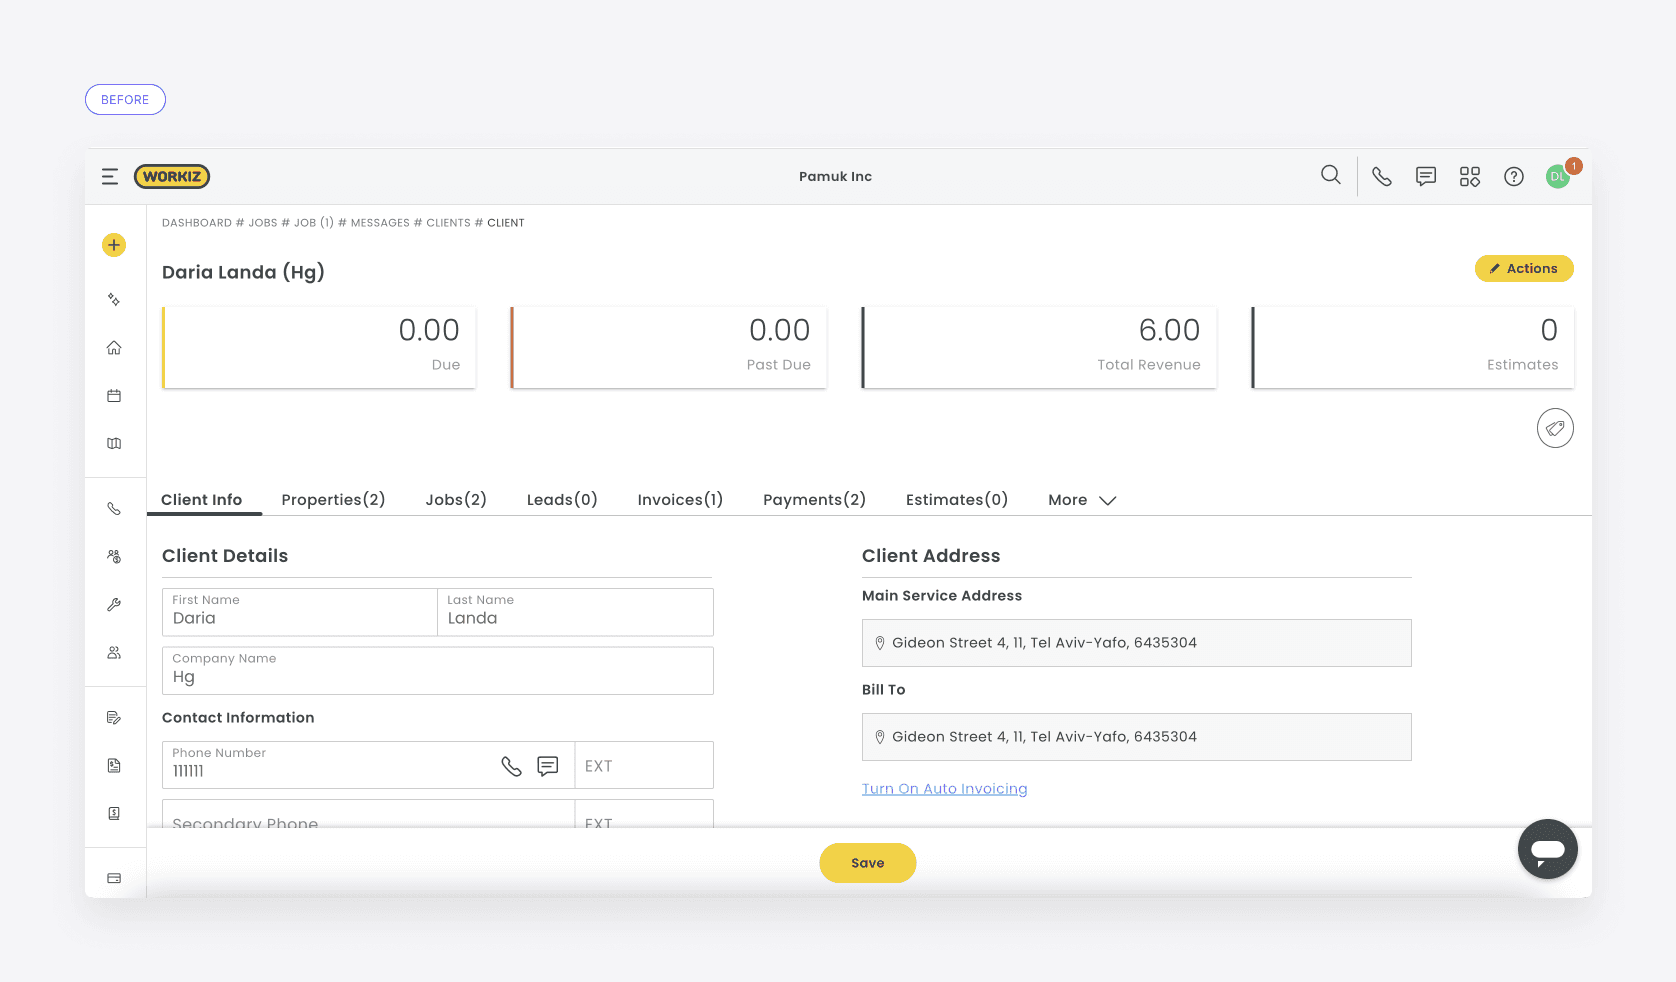The height and width of the screenshot is (982, 1676).
Task: Open the phone dialer in the header
Action: pyautogui.click(x=1382, y=177)
